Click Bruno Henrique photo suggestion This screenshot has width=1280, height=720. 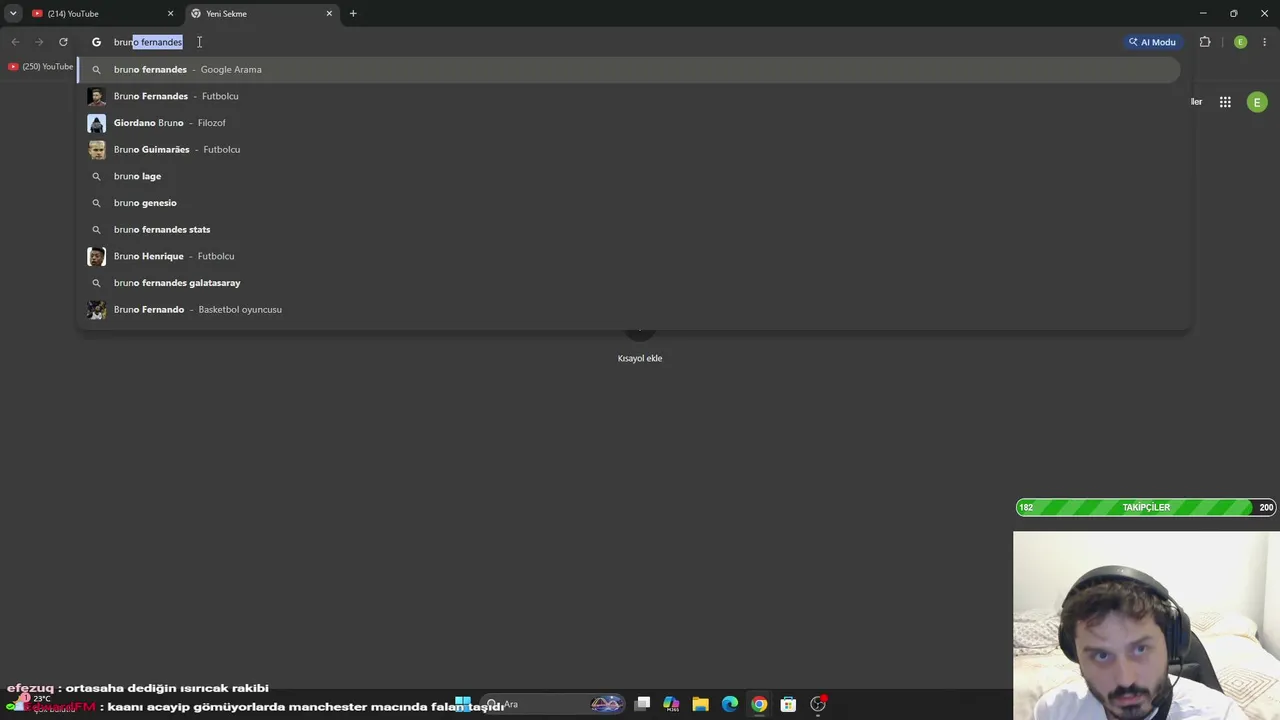96,256
